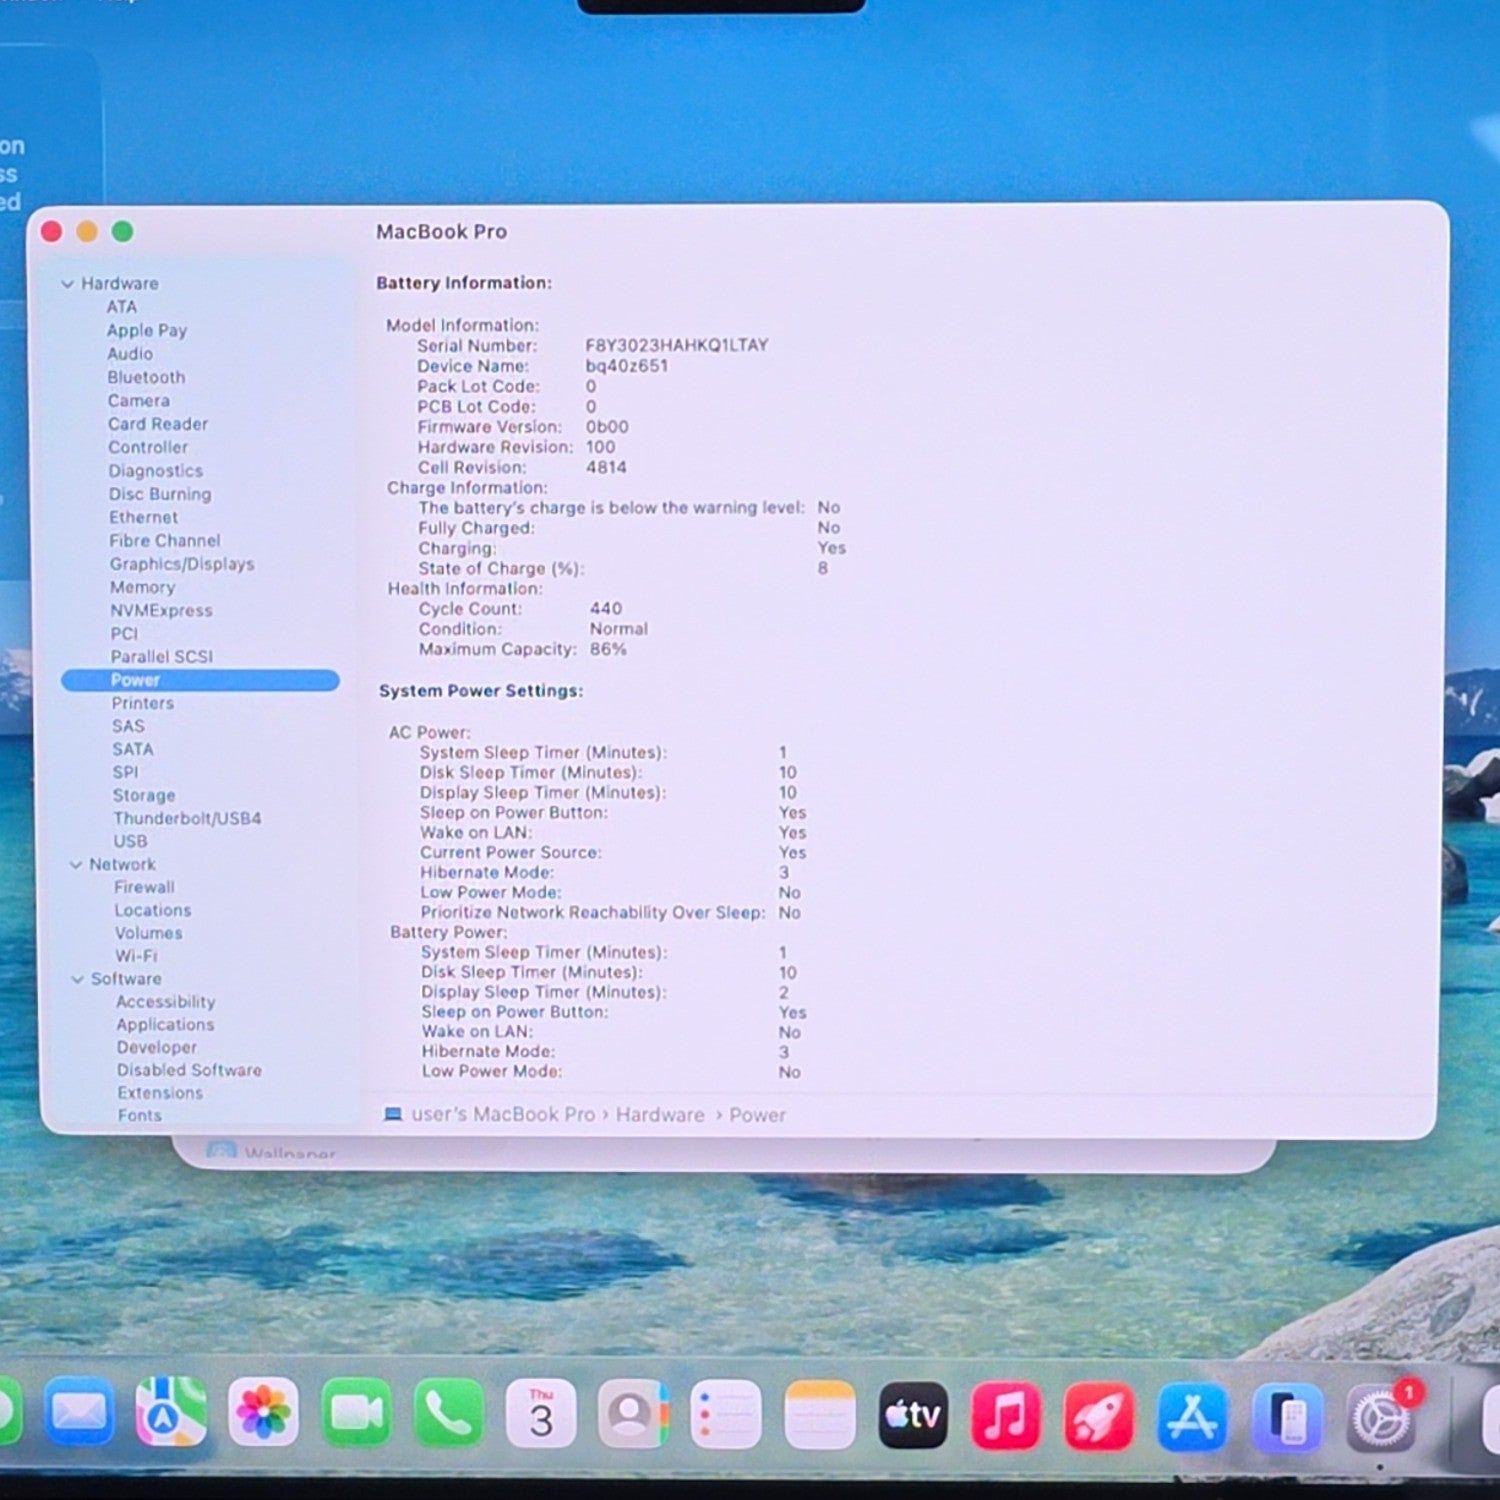Show Wi-Fi information
Screen dimensions: 1500x1500
(x=136, y=956)
